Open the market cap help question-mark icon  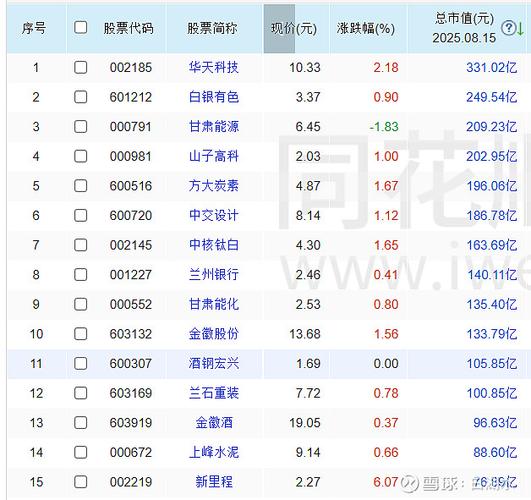coord(508,28)
